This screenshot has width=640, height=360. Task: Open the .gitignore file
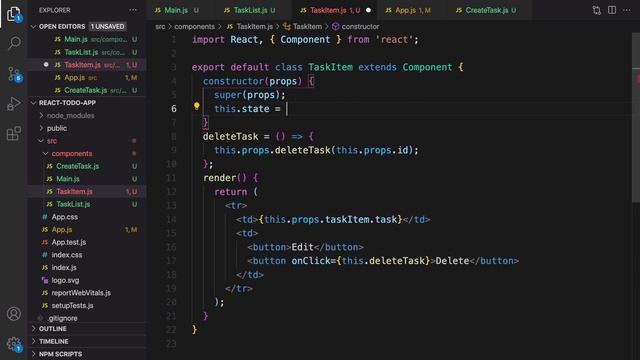(x=87, y=318)
